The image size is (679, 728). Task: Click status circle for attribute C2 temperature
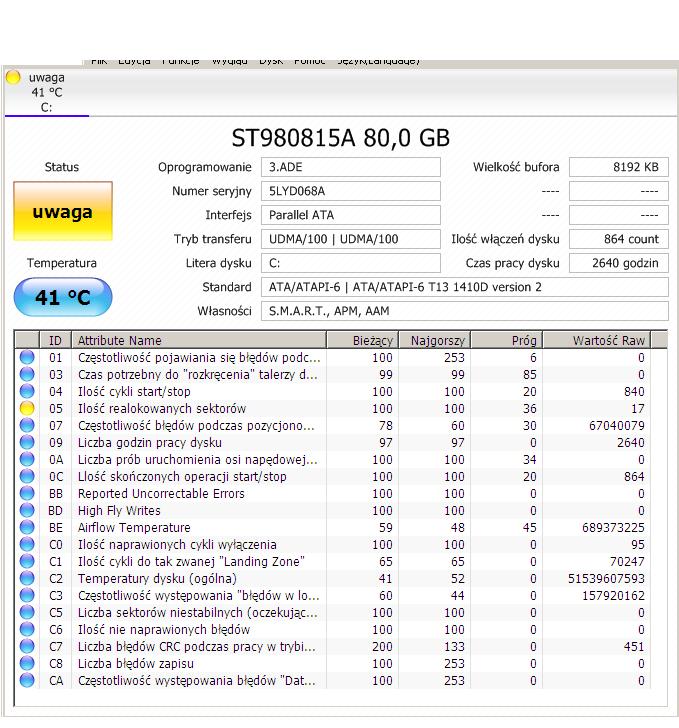point(27,578)
